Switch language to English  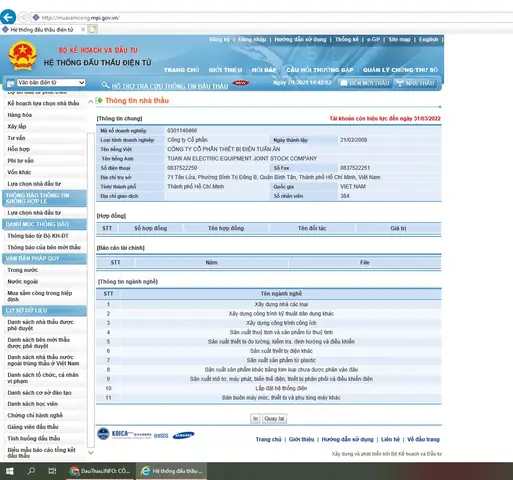pyautogui.click(x=429, y=39)
